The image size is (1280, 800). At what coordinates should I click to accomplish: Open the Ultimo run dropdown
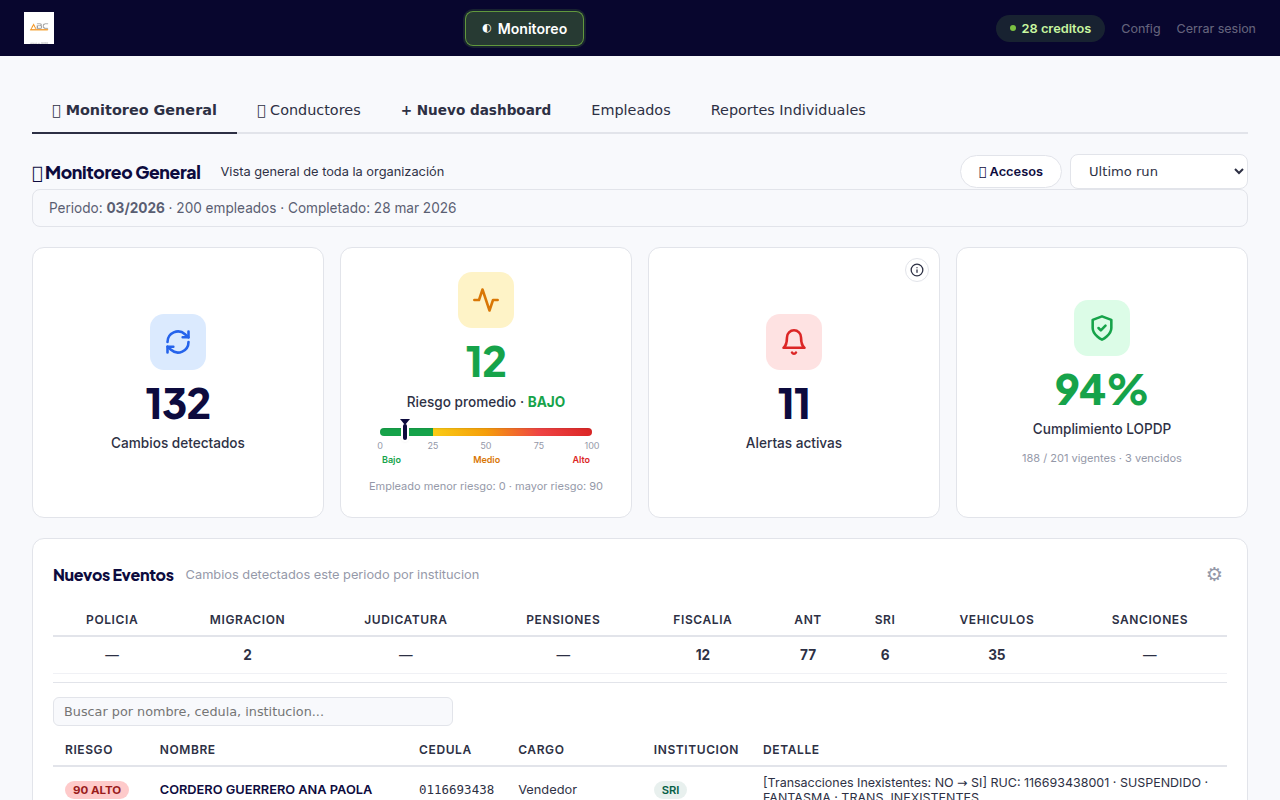(x=1158, y=171)
